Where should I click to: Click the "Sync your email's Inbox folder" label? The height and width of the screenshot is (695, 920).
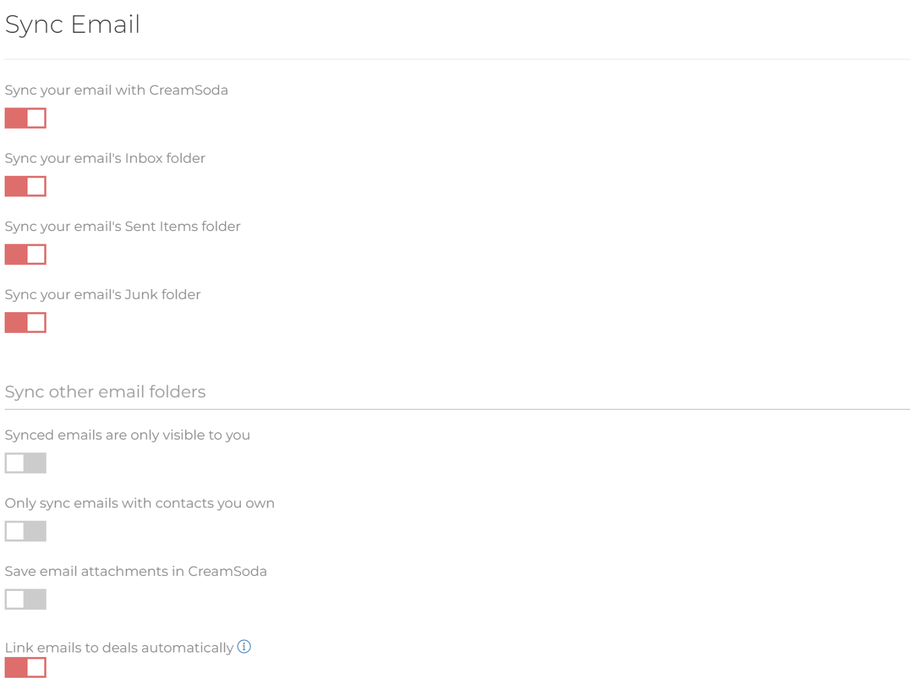pyautogui.click(x=105, y=158)
